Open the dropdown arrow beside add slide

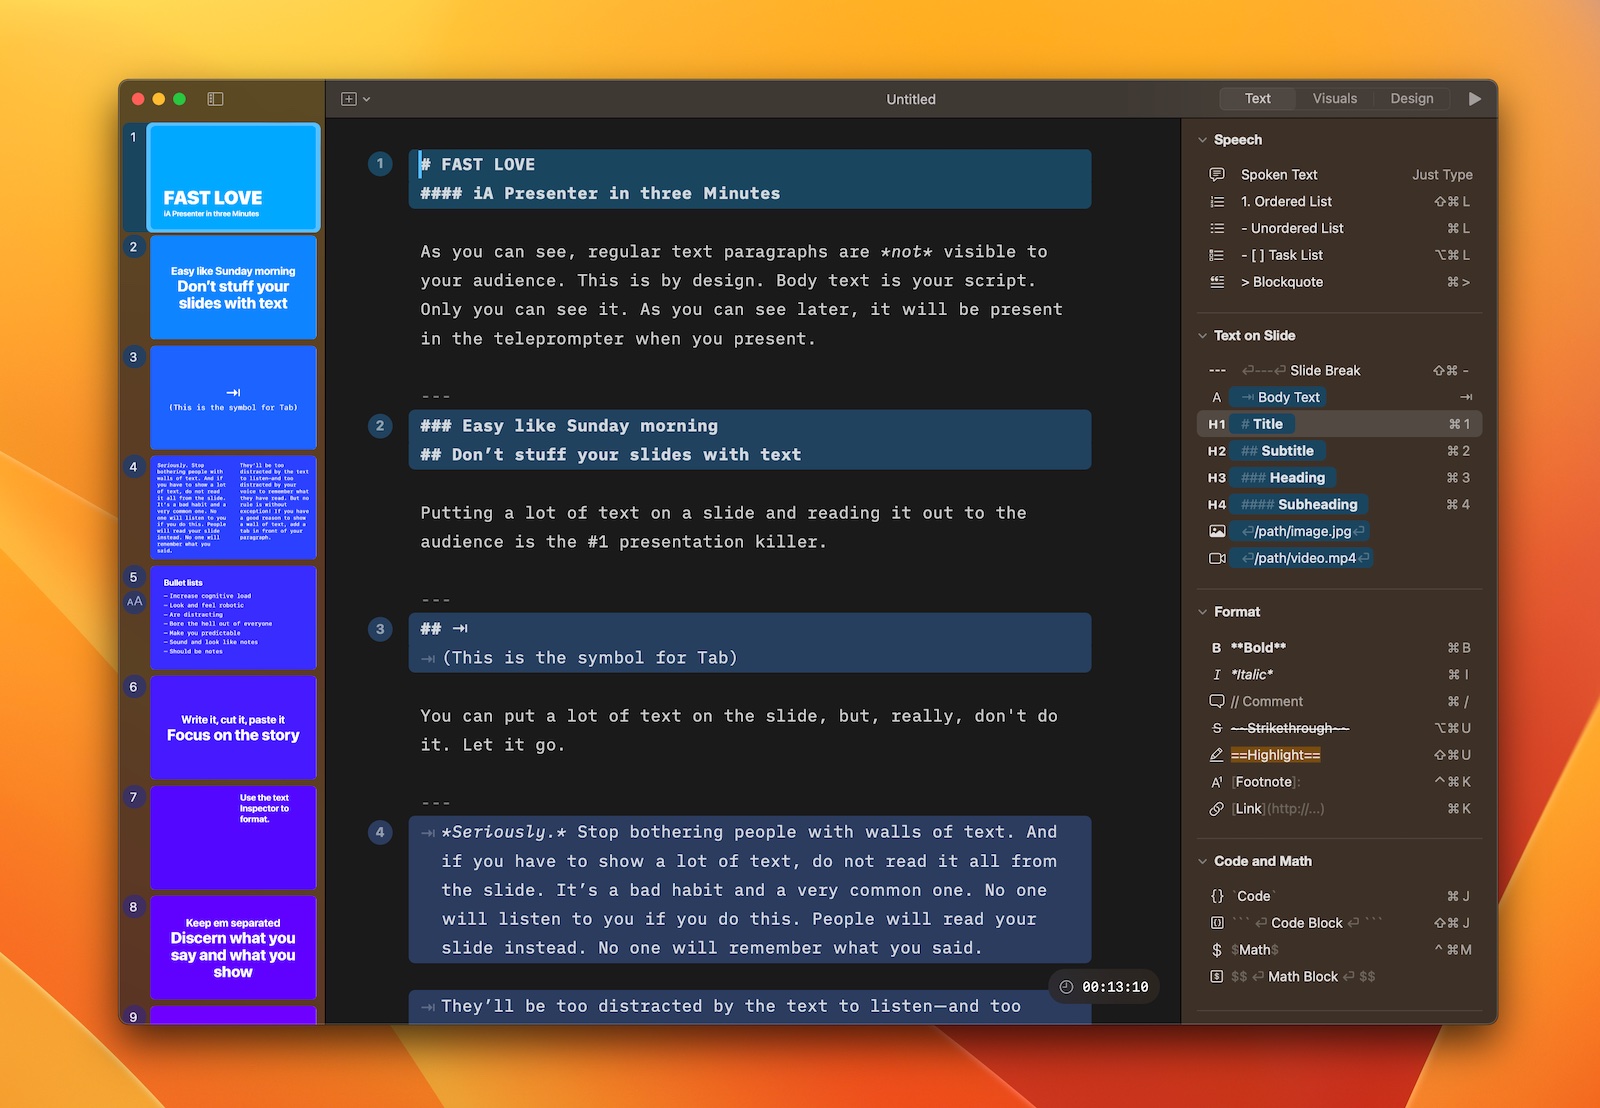pos(367,99)
